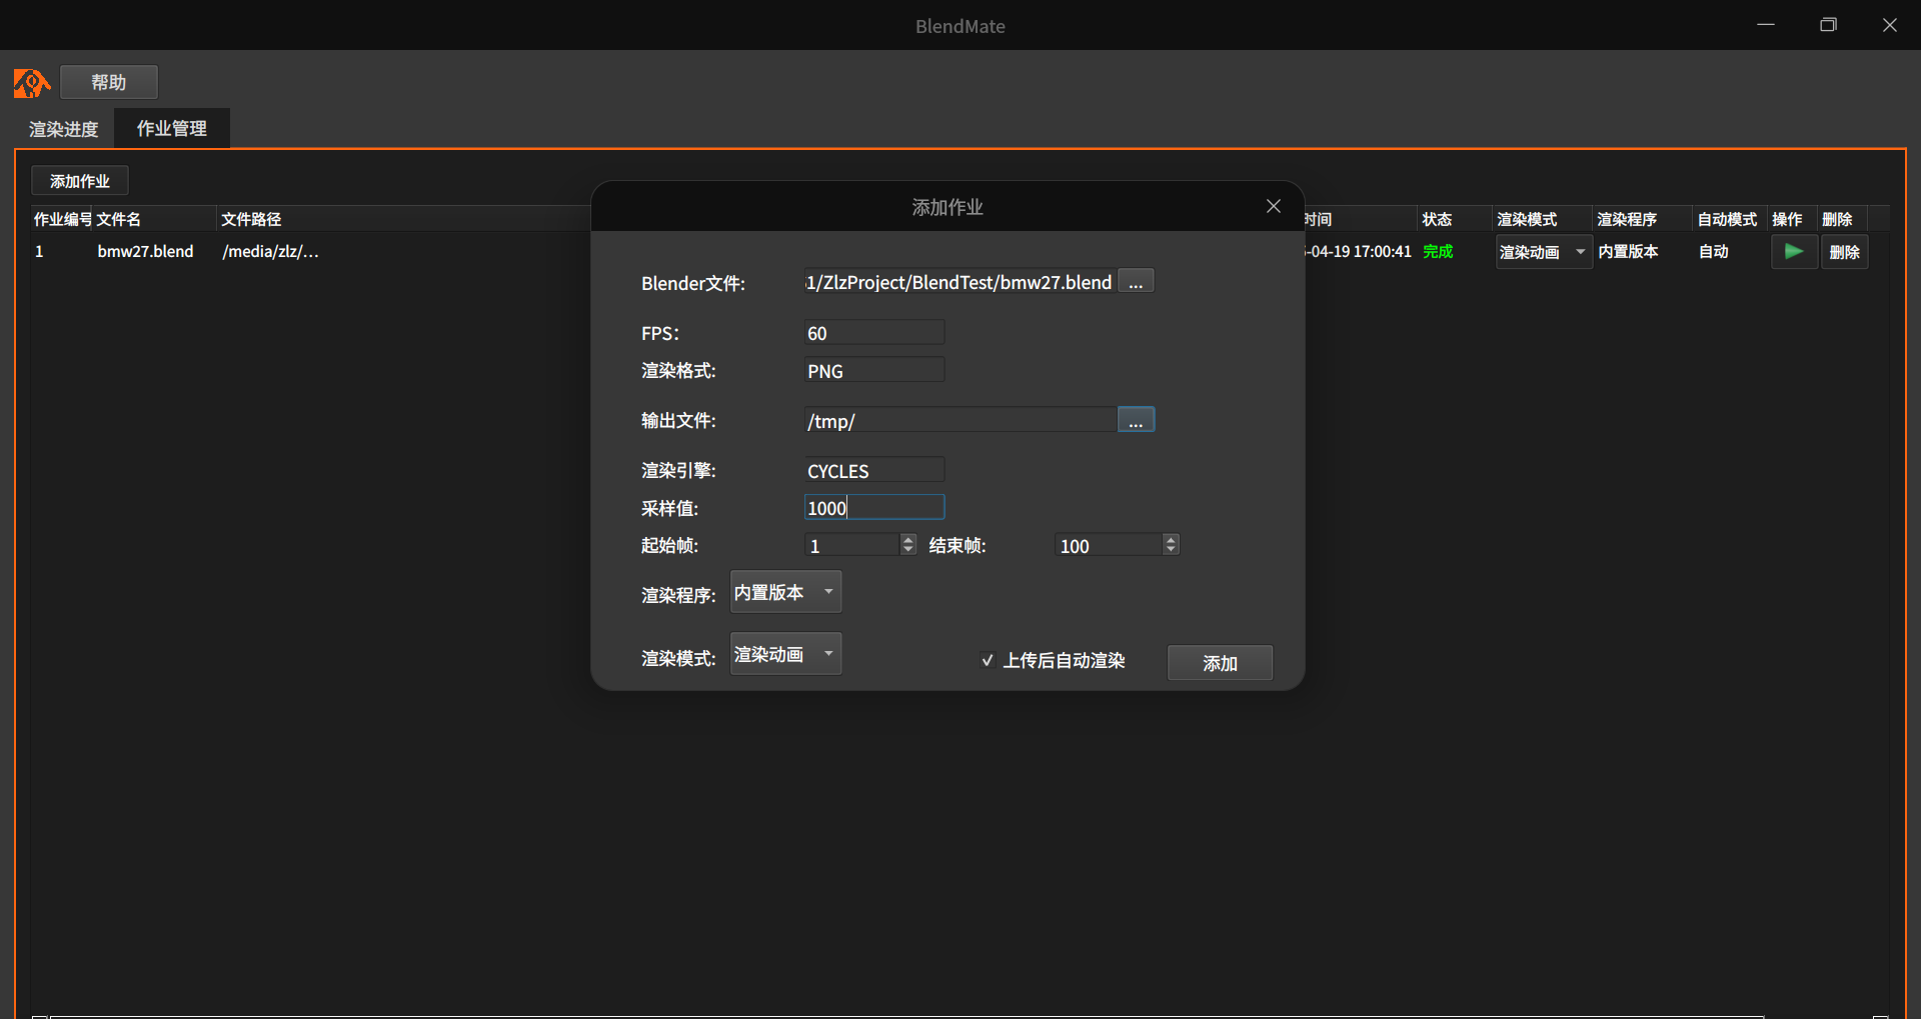Click the Add button in dialog

coord(1219,663)
